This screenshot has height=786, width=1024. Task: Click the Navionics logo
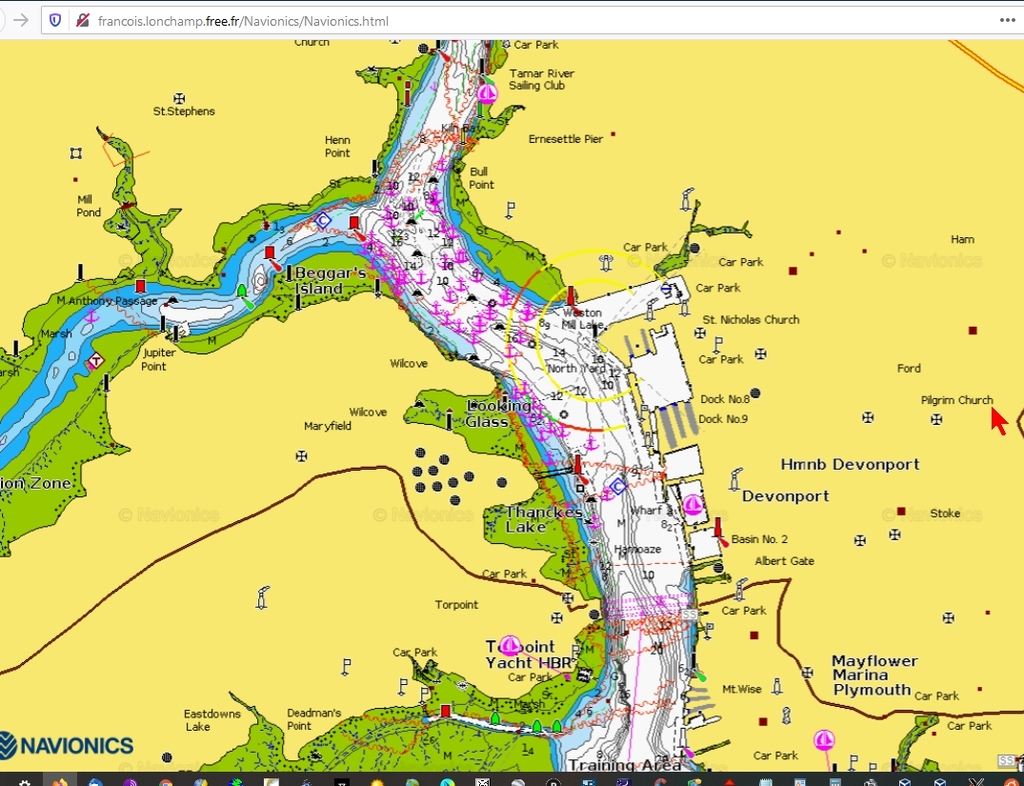click(67, 745)
